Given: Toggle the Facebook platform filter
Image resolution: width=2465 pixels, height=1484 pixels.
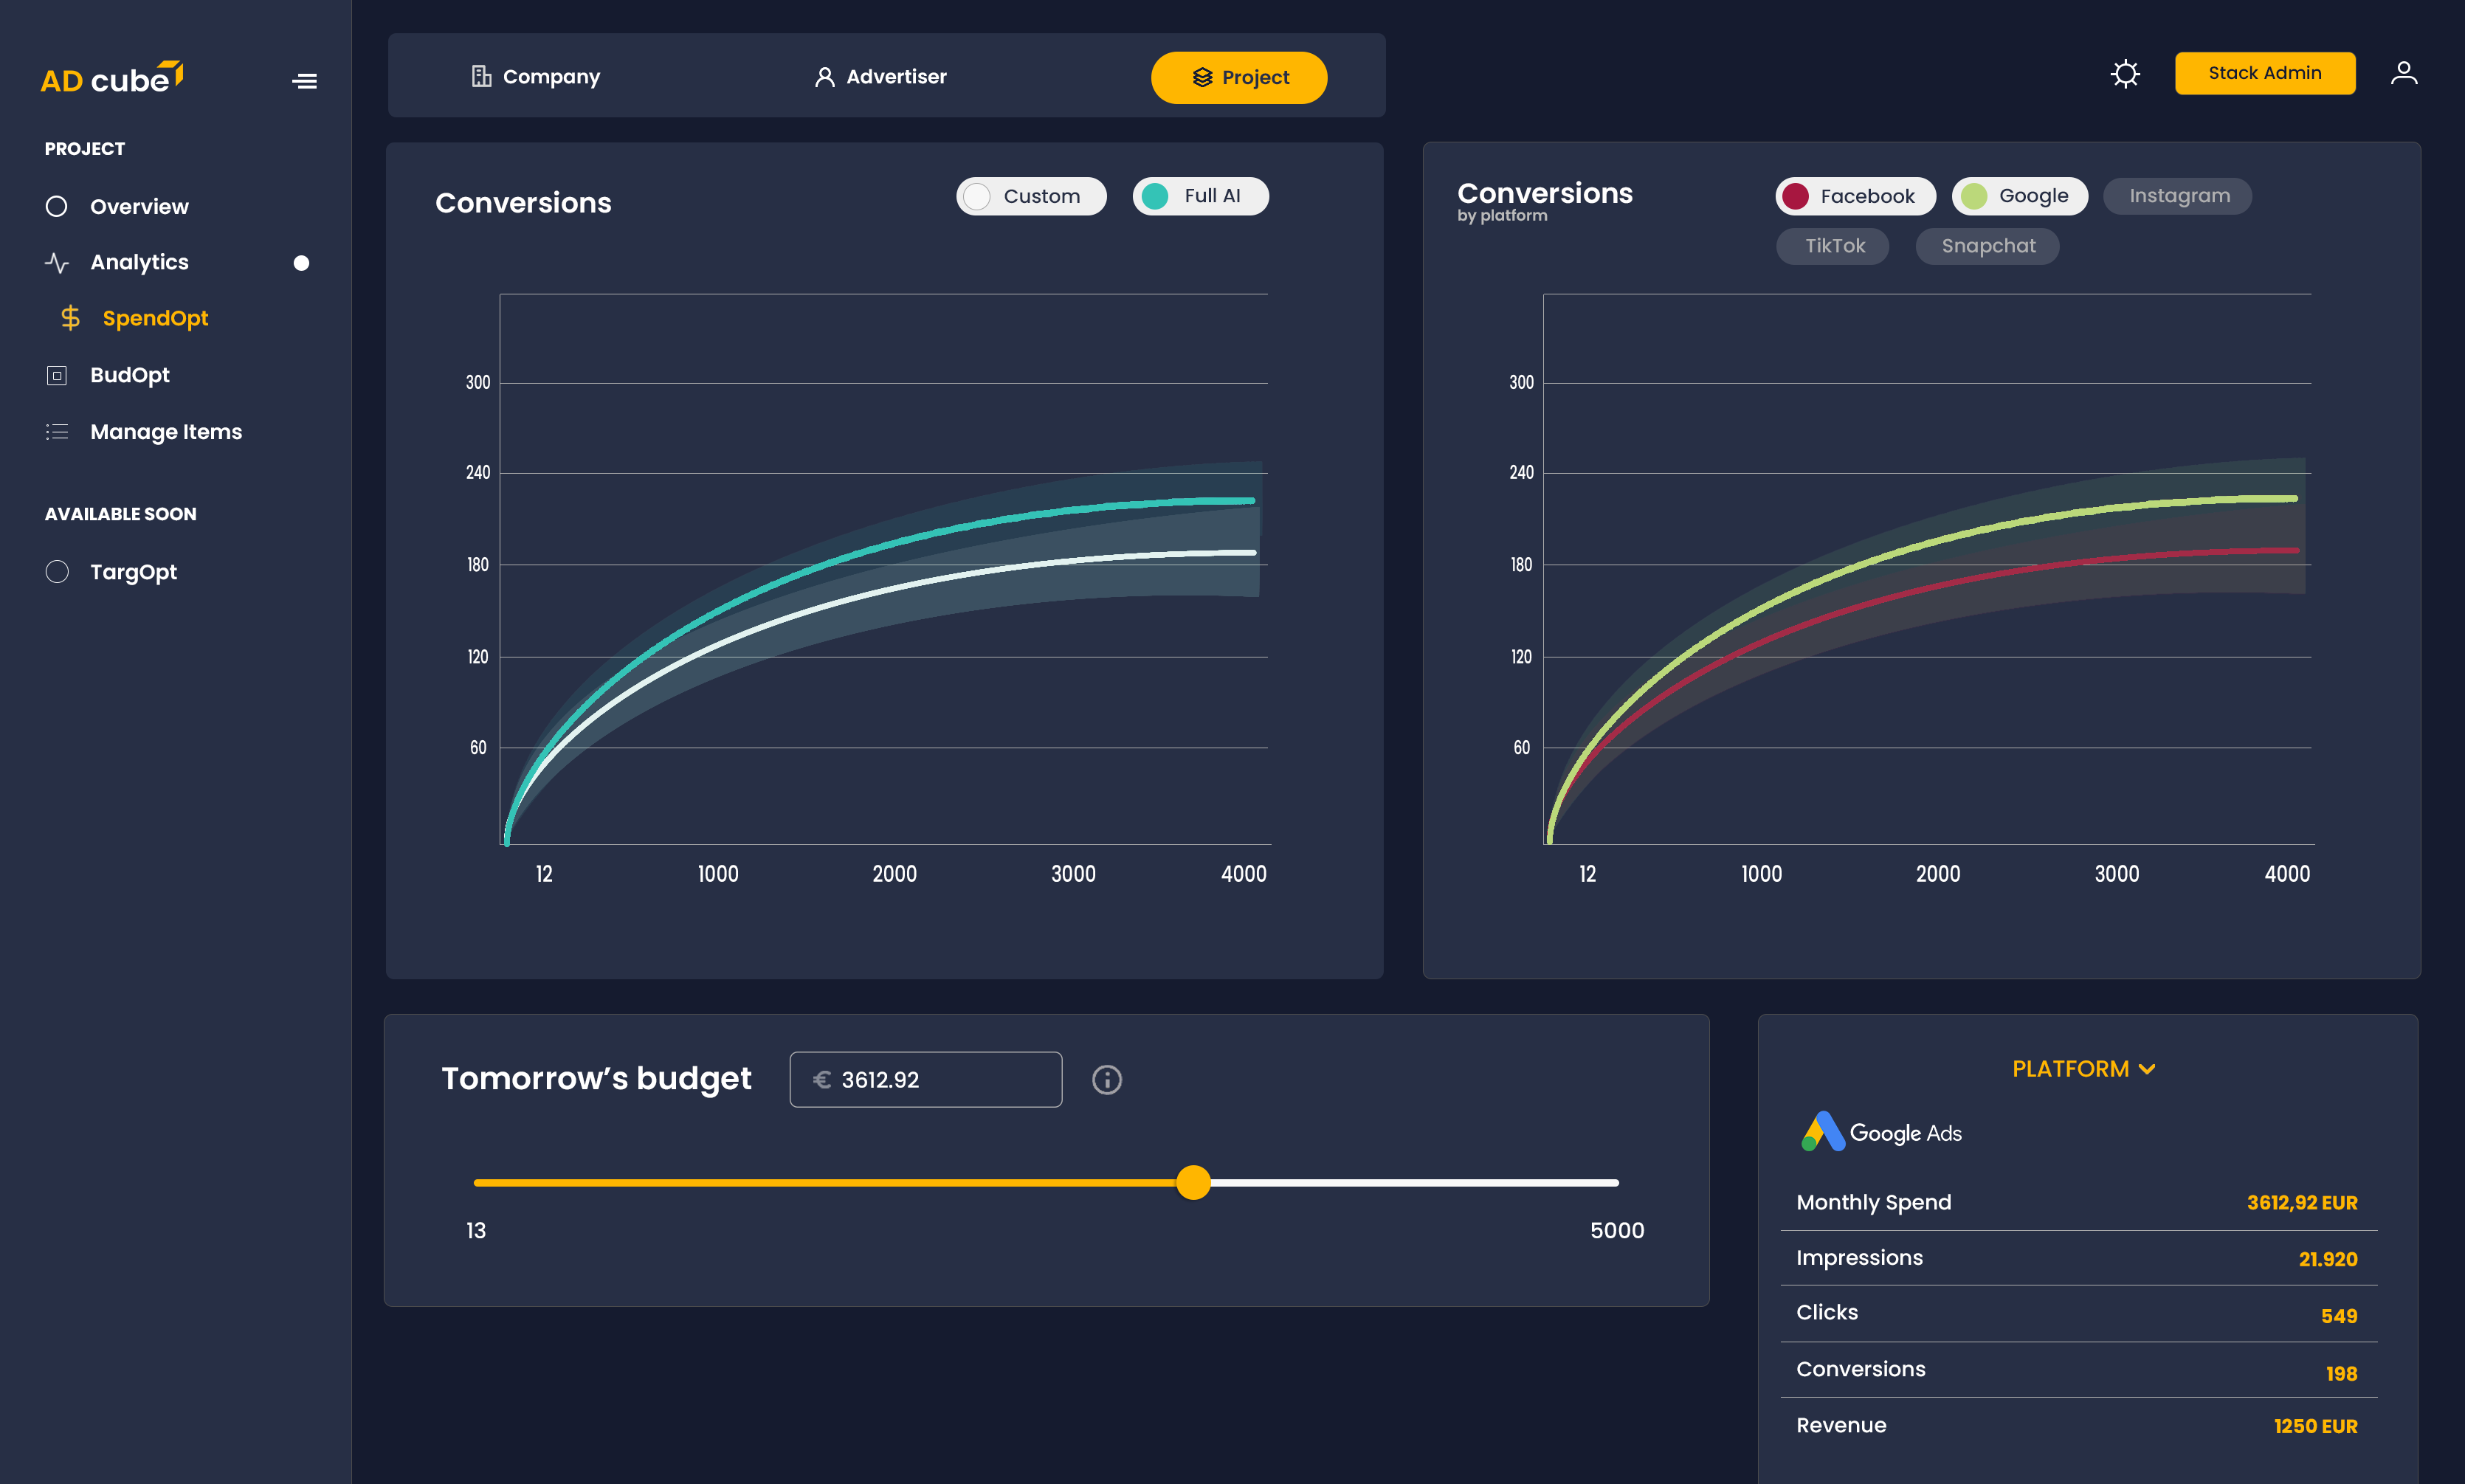Looking at the screenshot, I should pyautogui.click(x=1854, y=196).
